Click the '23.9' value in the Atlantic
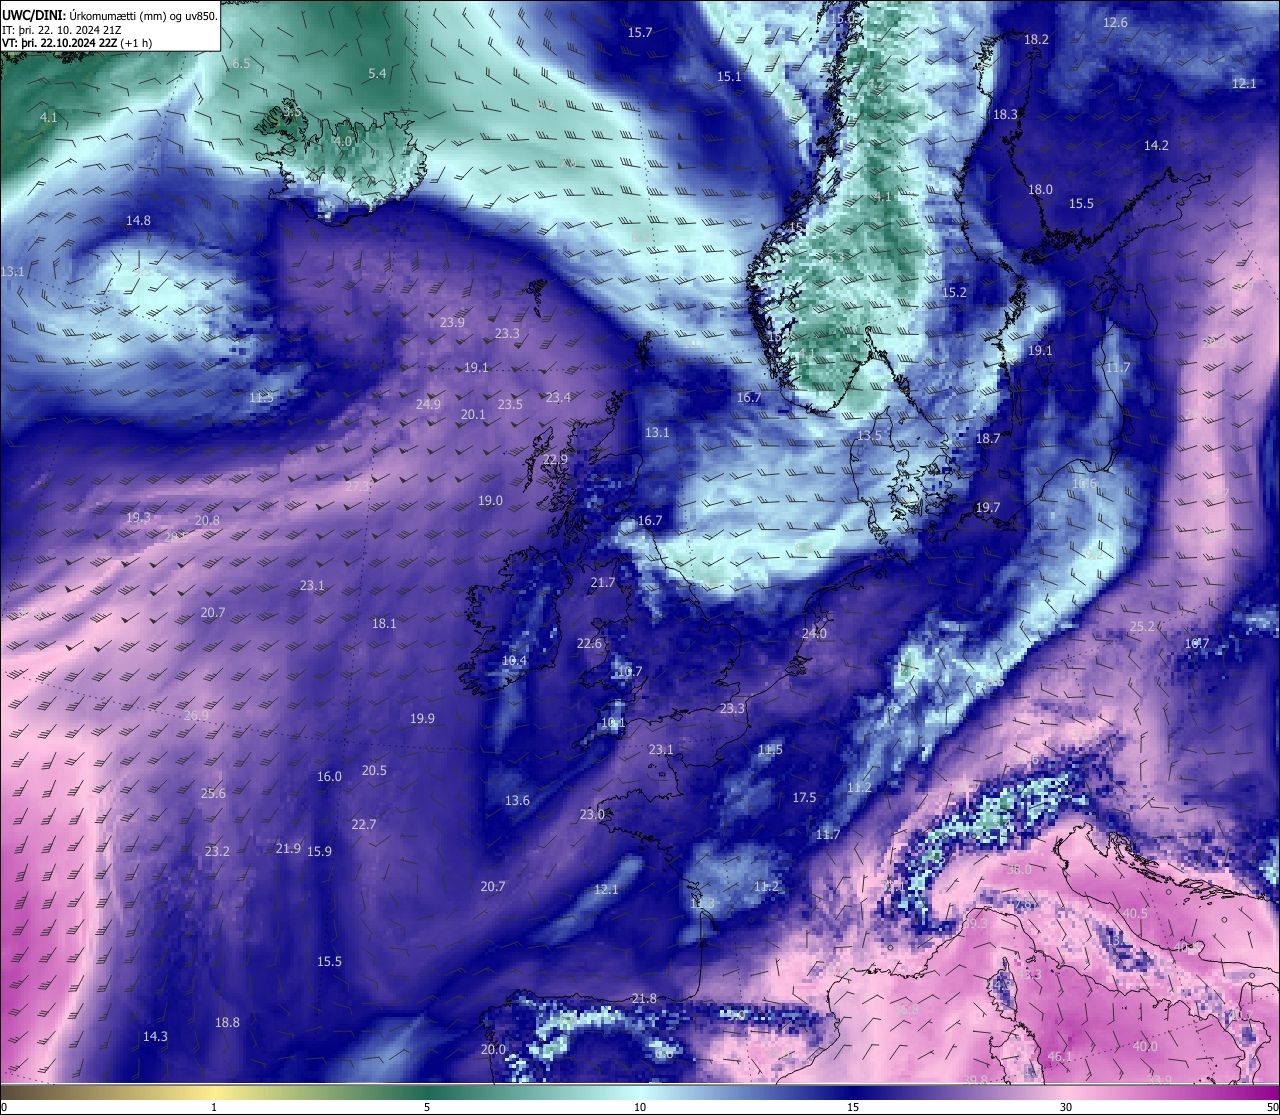 click(452, 322)
